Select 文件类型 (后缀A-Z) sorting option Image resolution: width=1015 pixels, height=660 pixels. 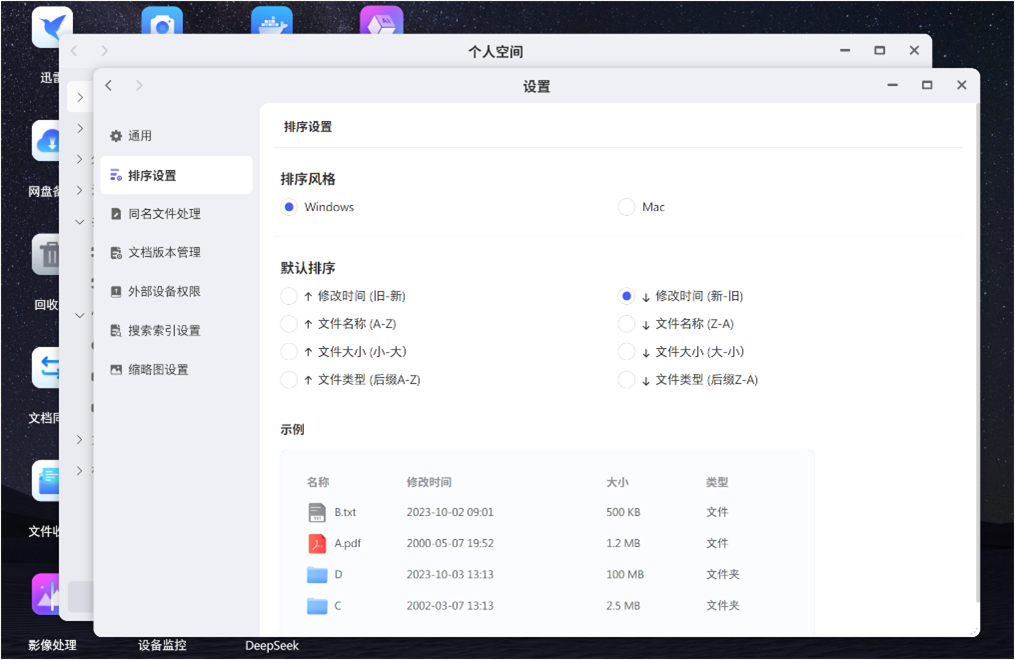click(x=289, y=380)
